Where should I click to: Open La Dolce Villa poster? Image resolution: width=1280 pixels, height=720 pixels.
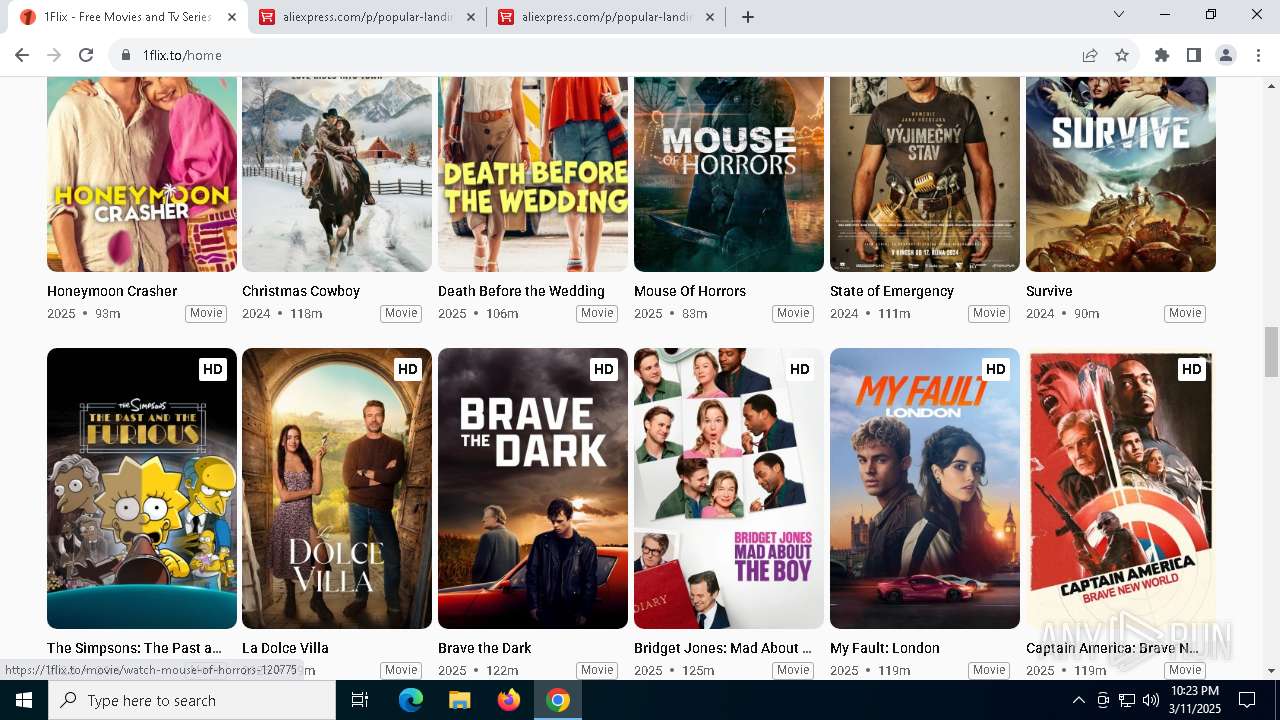coord(337,488)
